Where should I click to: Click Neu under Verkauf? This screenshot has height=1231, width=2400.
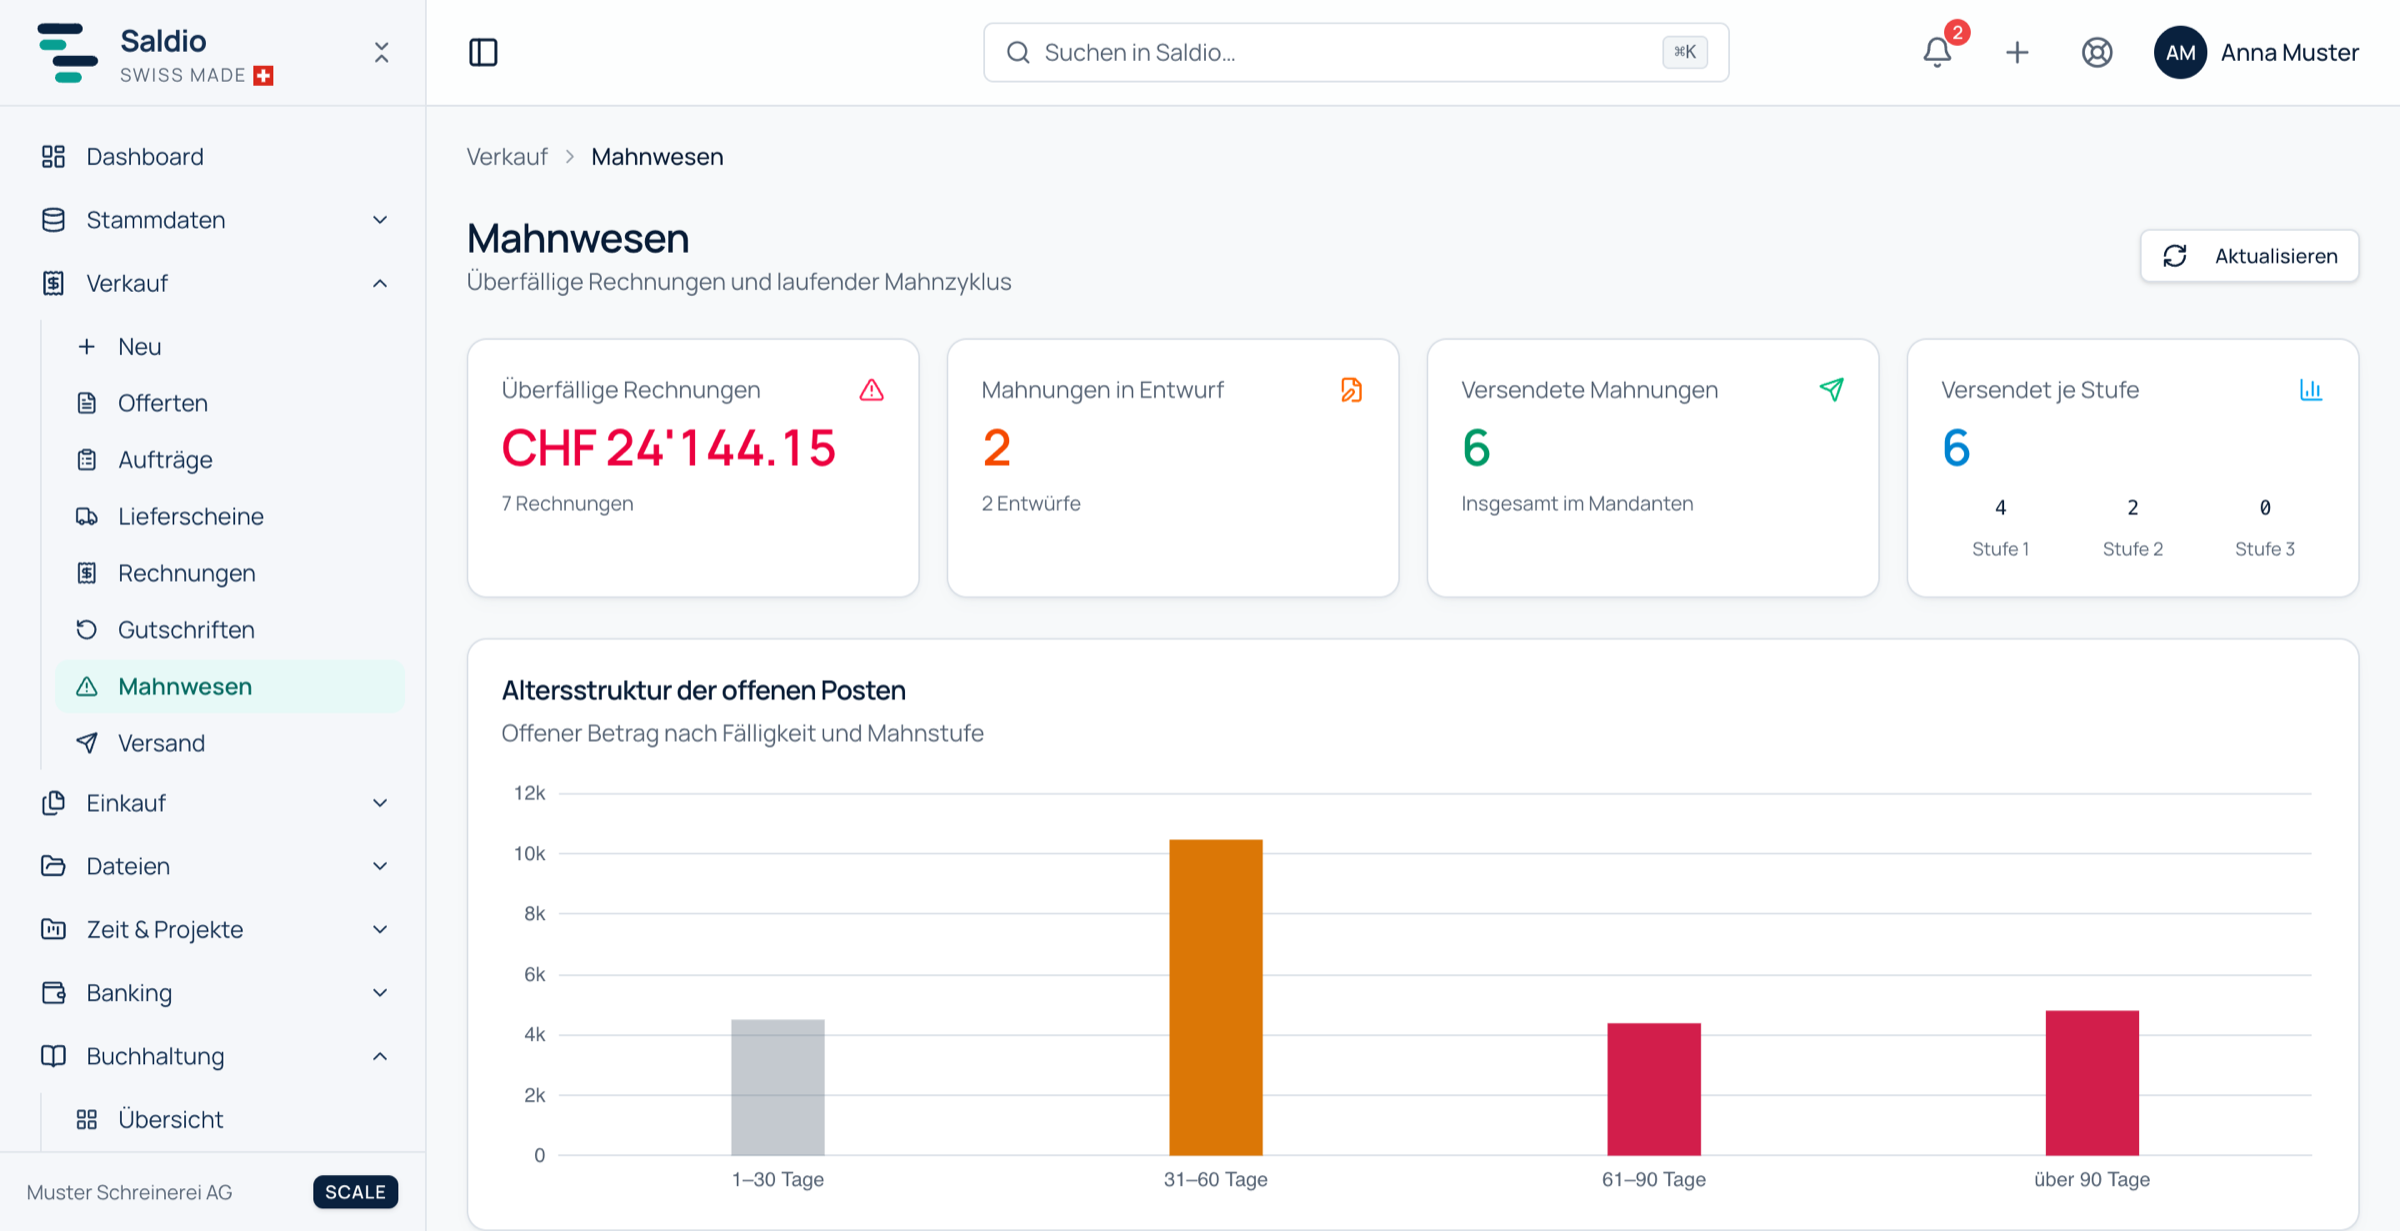point(230,346)
